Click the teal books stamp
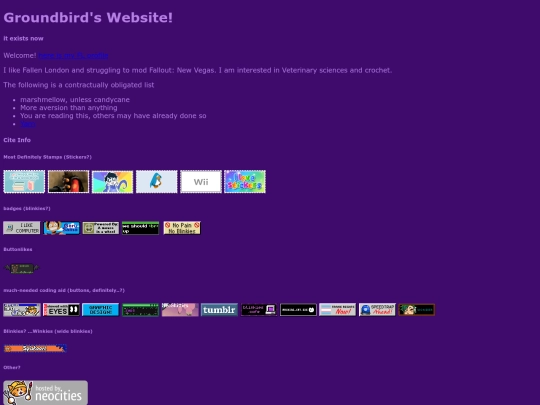The image size is (540, 405). 24,181
